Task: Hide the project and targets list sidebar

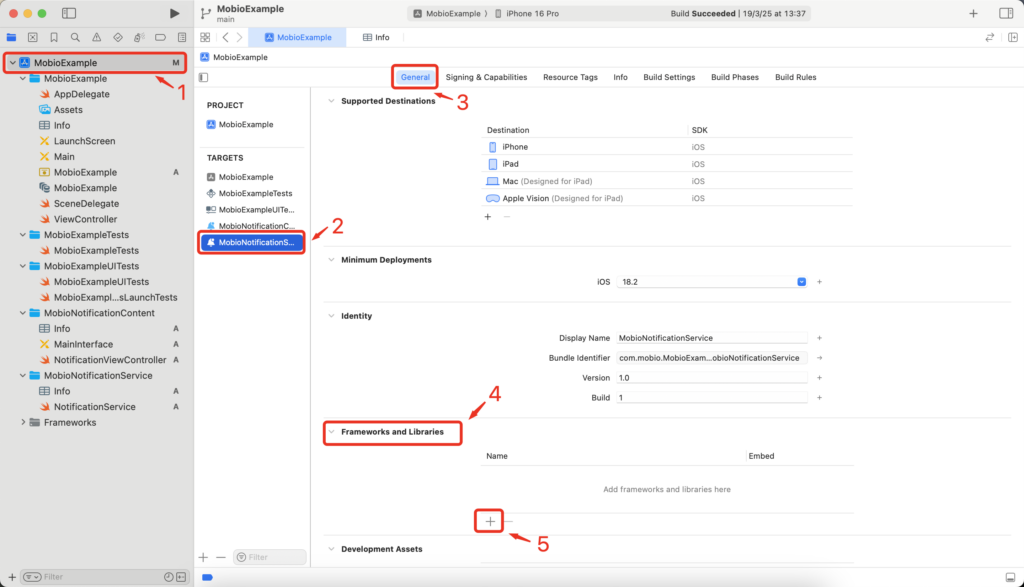Action: (x=204, y=77)
